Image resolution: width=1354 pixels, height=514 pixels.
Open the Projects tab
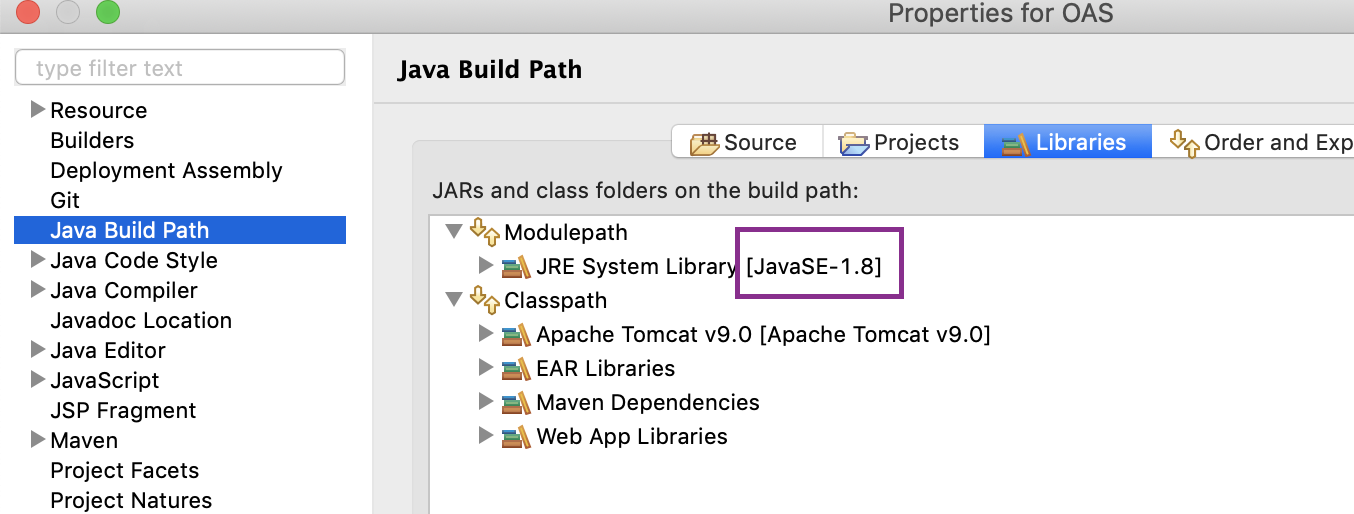tap(902, 143)
